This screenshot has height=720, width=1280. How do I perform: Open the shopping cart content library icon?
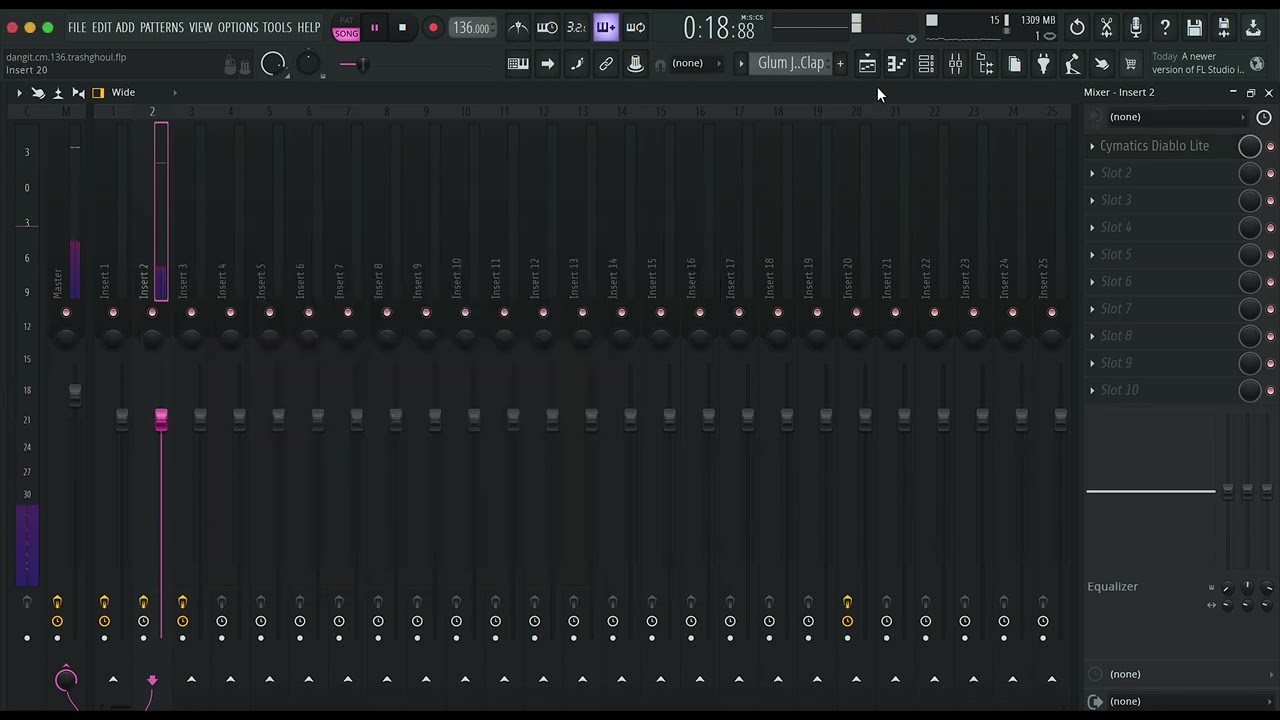pyautogui.click(x=1130, y=64)
